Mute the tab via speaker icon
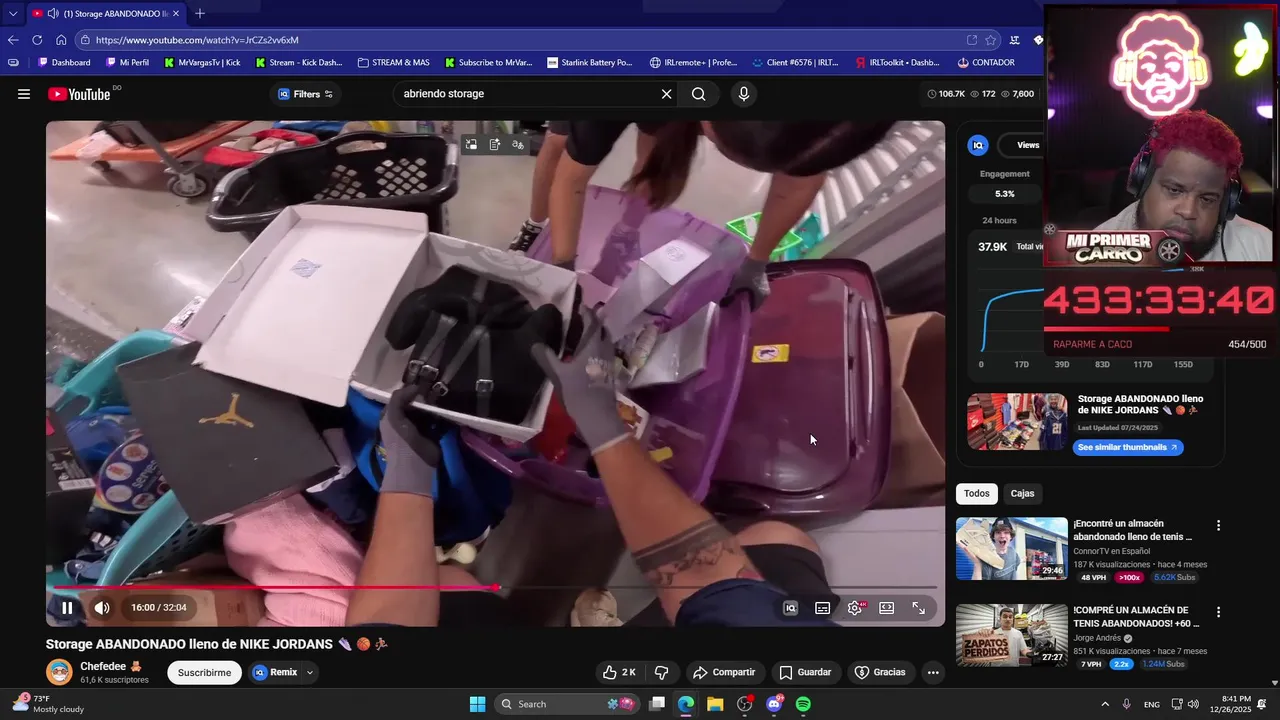Viewport: 1280px width, 720px height. pyautogui.click(x=53, y=13)
